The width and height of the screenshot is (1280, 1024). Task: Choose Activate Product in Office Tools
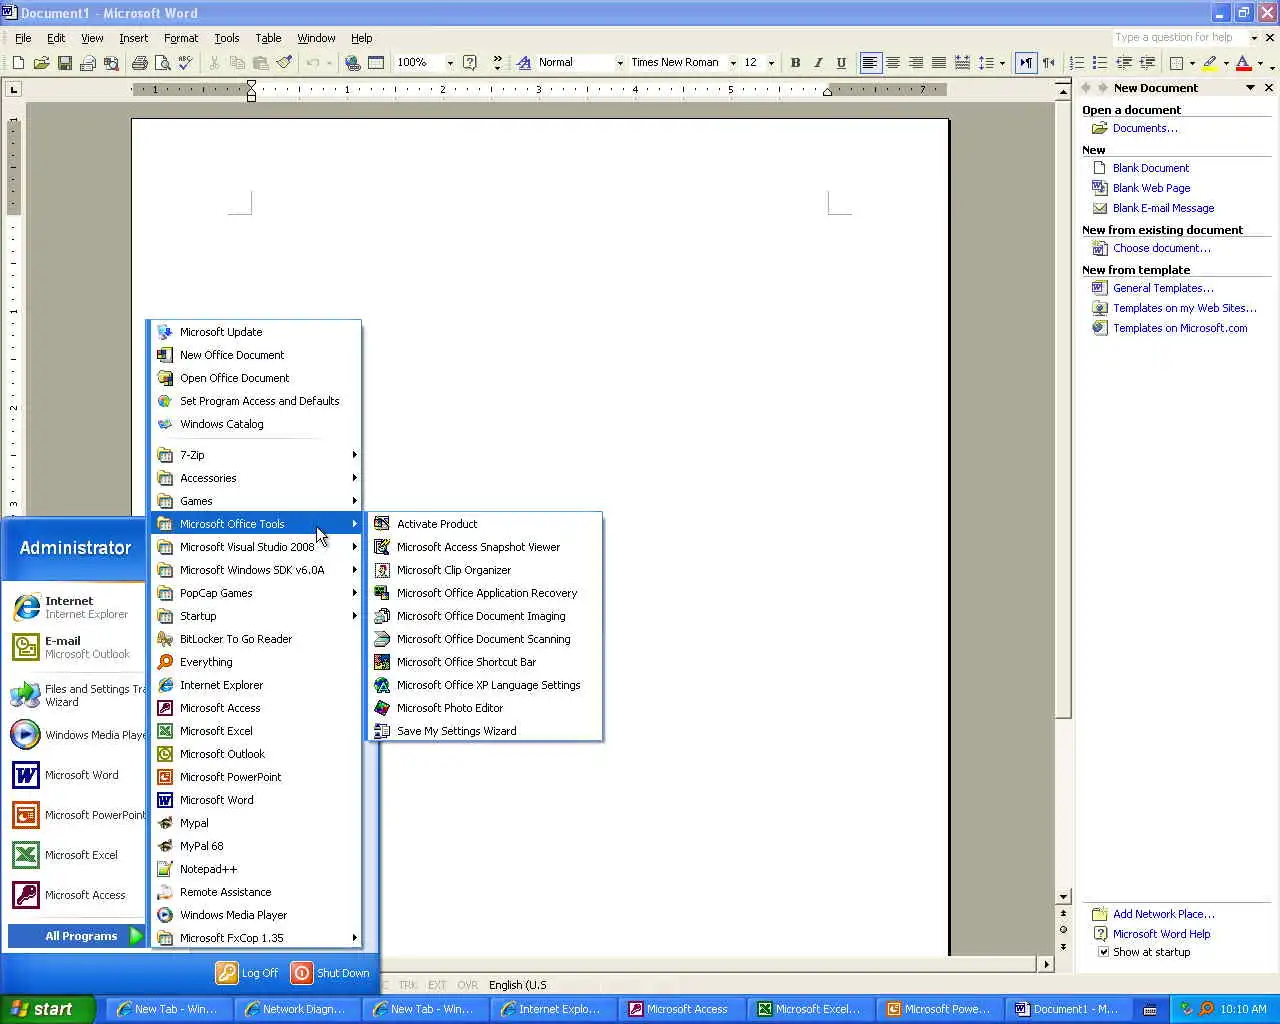pyautogui.click(x=485, y=524)
